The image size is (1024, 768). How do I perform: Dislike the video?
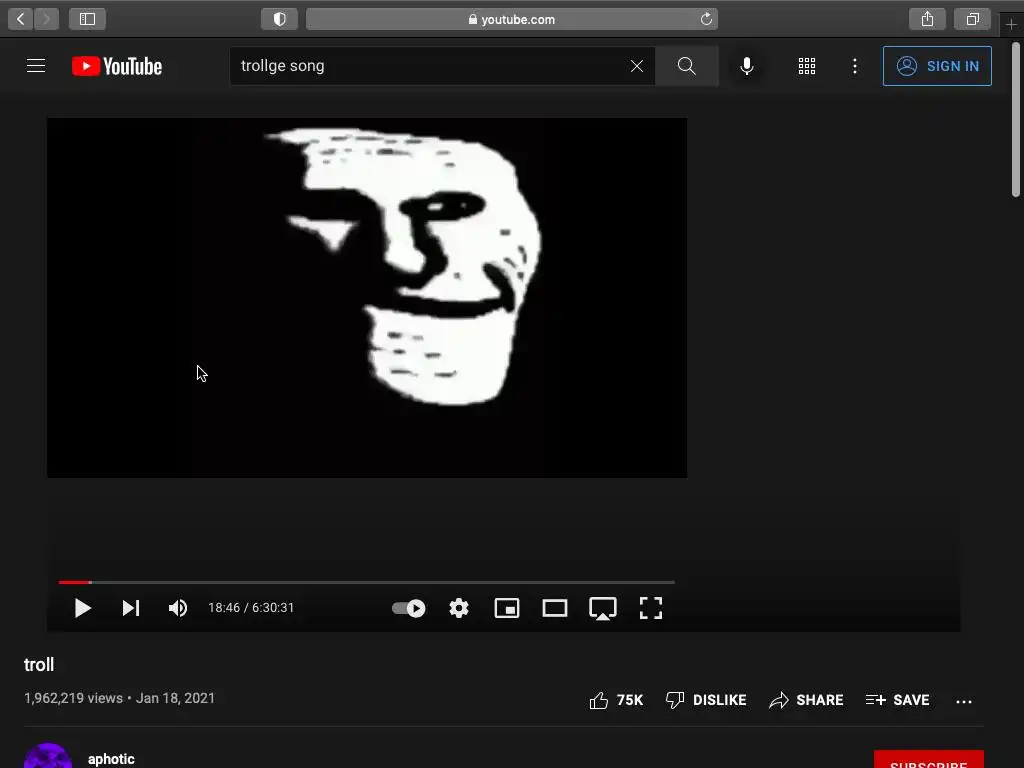tap(706, 700)
